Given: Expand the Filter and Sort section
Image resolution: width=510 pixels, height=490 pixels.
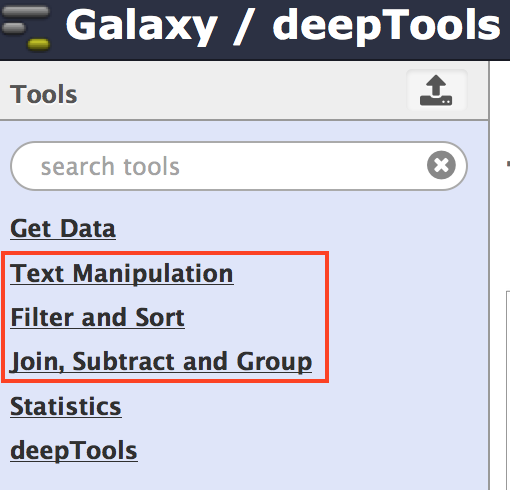Looking at the screenshot, I should coord(97,317).
